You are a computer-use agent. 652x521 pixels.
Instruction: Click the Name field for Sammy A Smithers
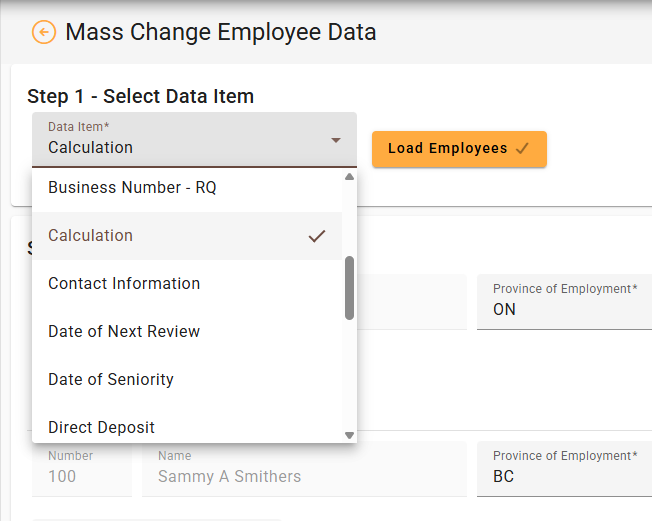[300, 468]
